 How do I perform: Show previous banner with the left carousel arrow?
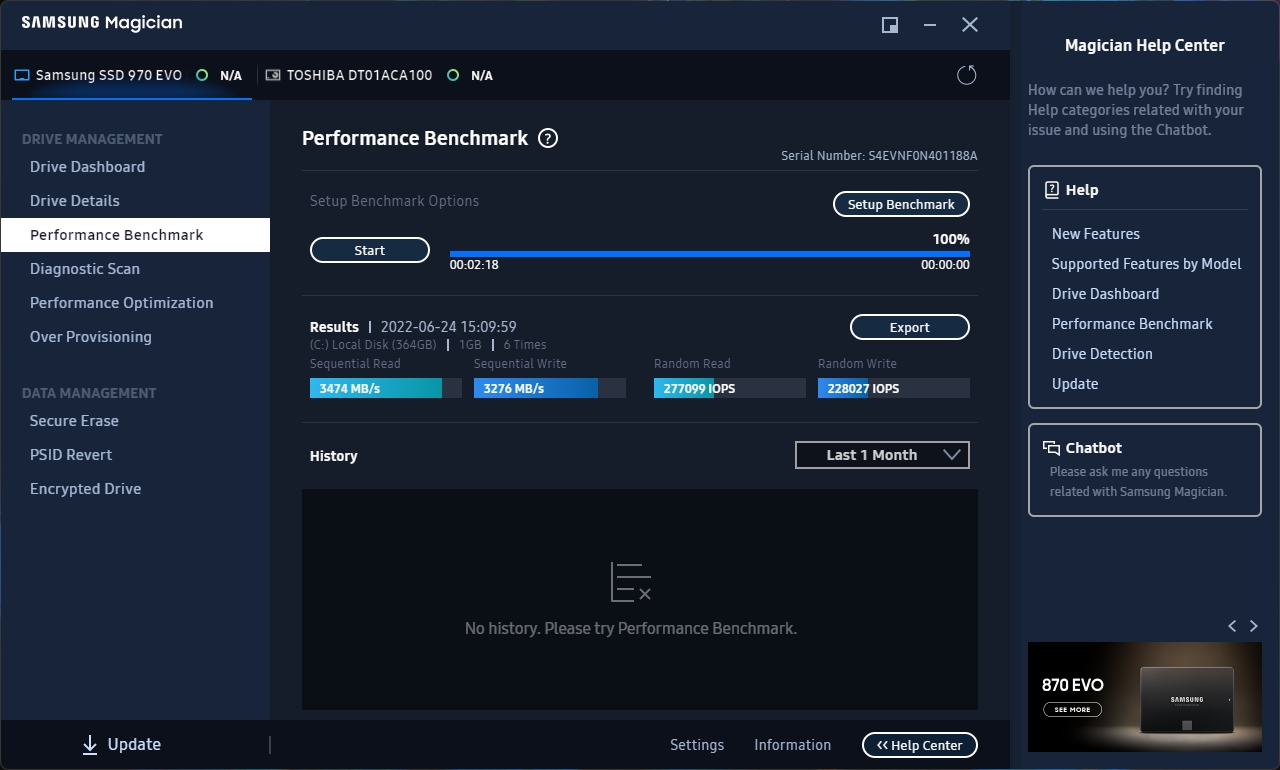coord(1232,626)
